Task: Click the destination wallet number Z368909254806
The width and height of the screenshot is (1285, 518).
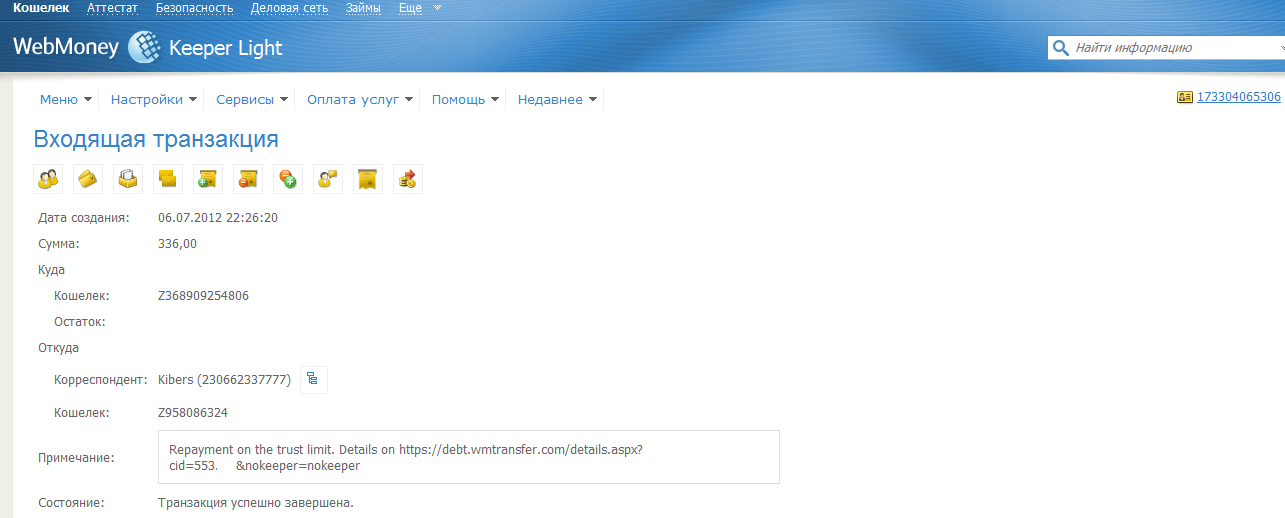Action: (x=204, y=296)
